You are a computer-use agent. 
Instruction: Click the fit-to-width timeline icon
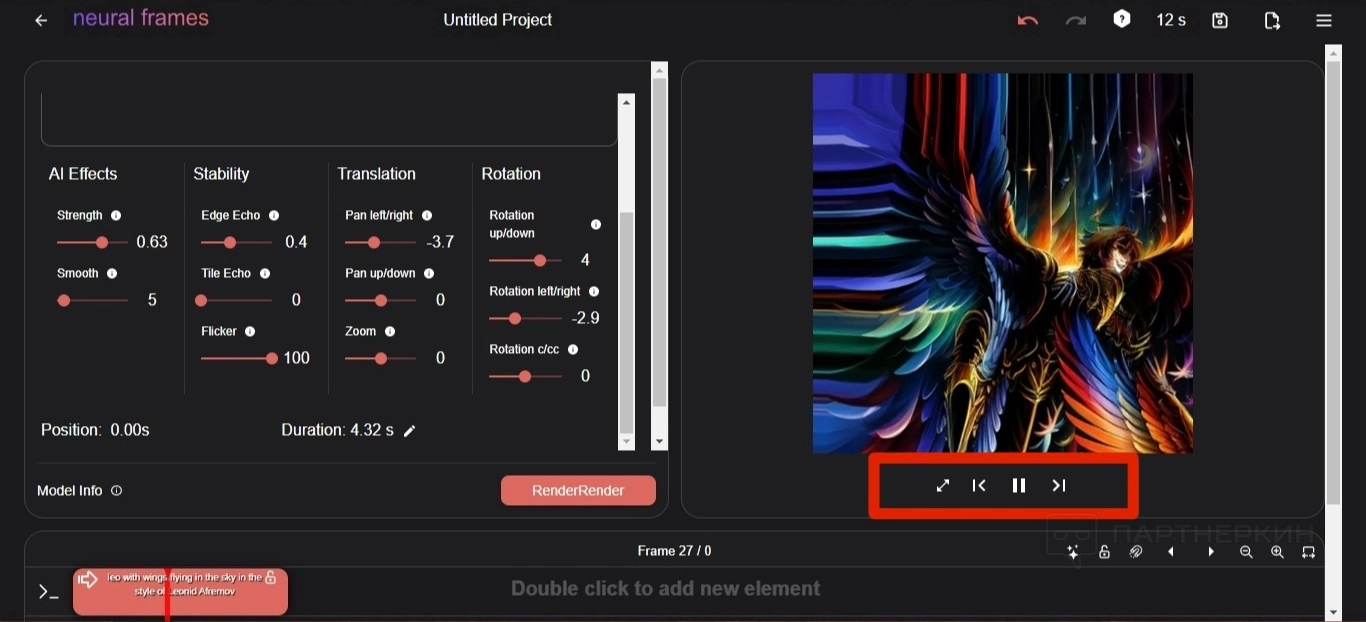pyautogui.click(x=1308, y=552)
